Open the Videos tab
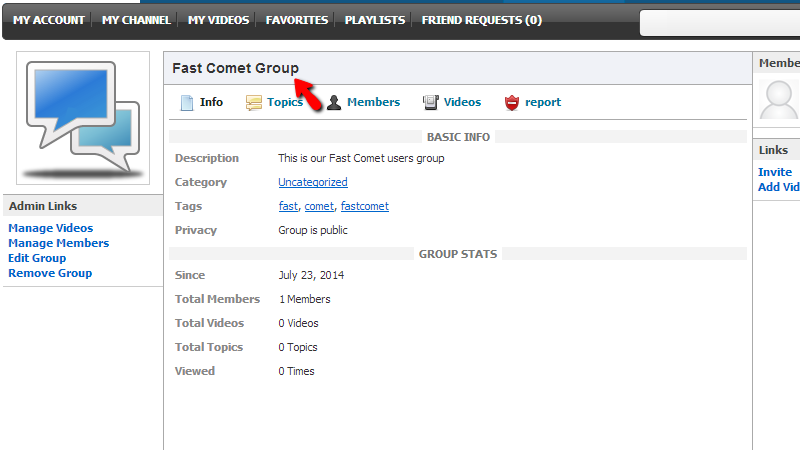 [x=462, y=102]
